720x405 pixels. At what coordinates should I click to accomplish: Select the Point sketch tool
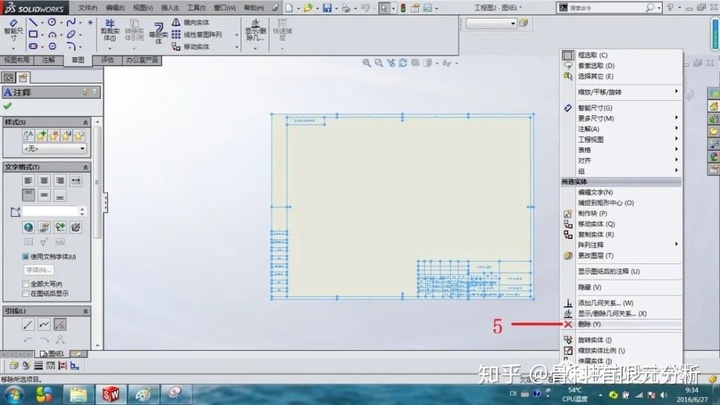[90, 22]
